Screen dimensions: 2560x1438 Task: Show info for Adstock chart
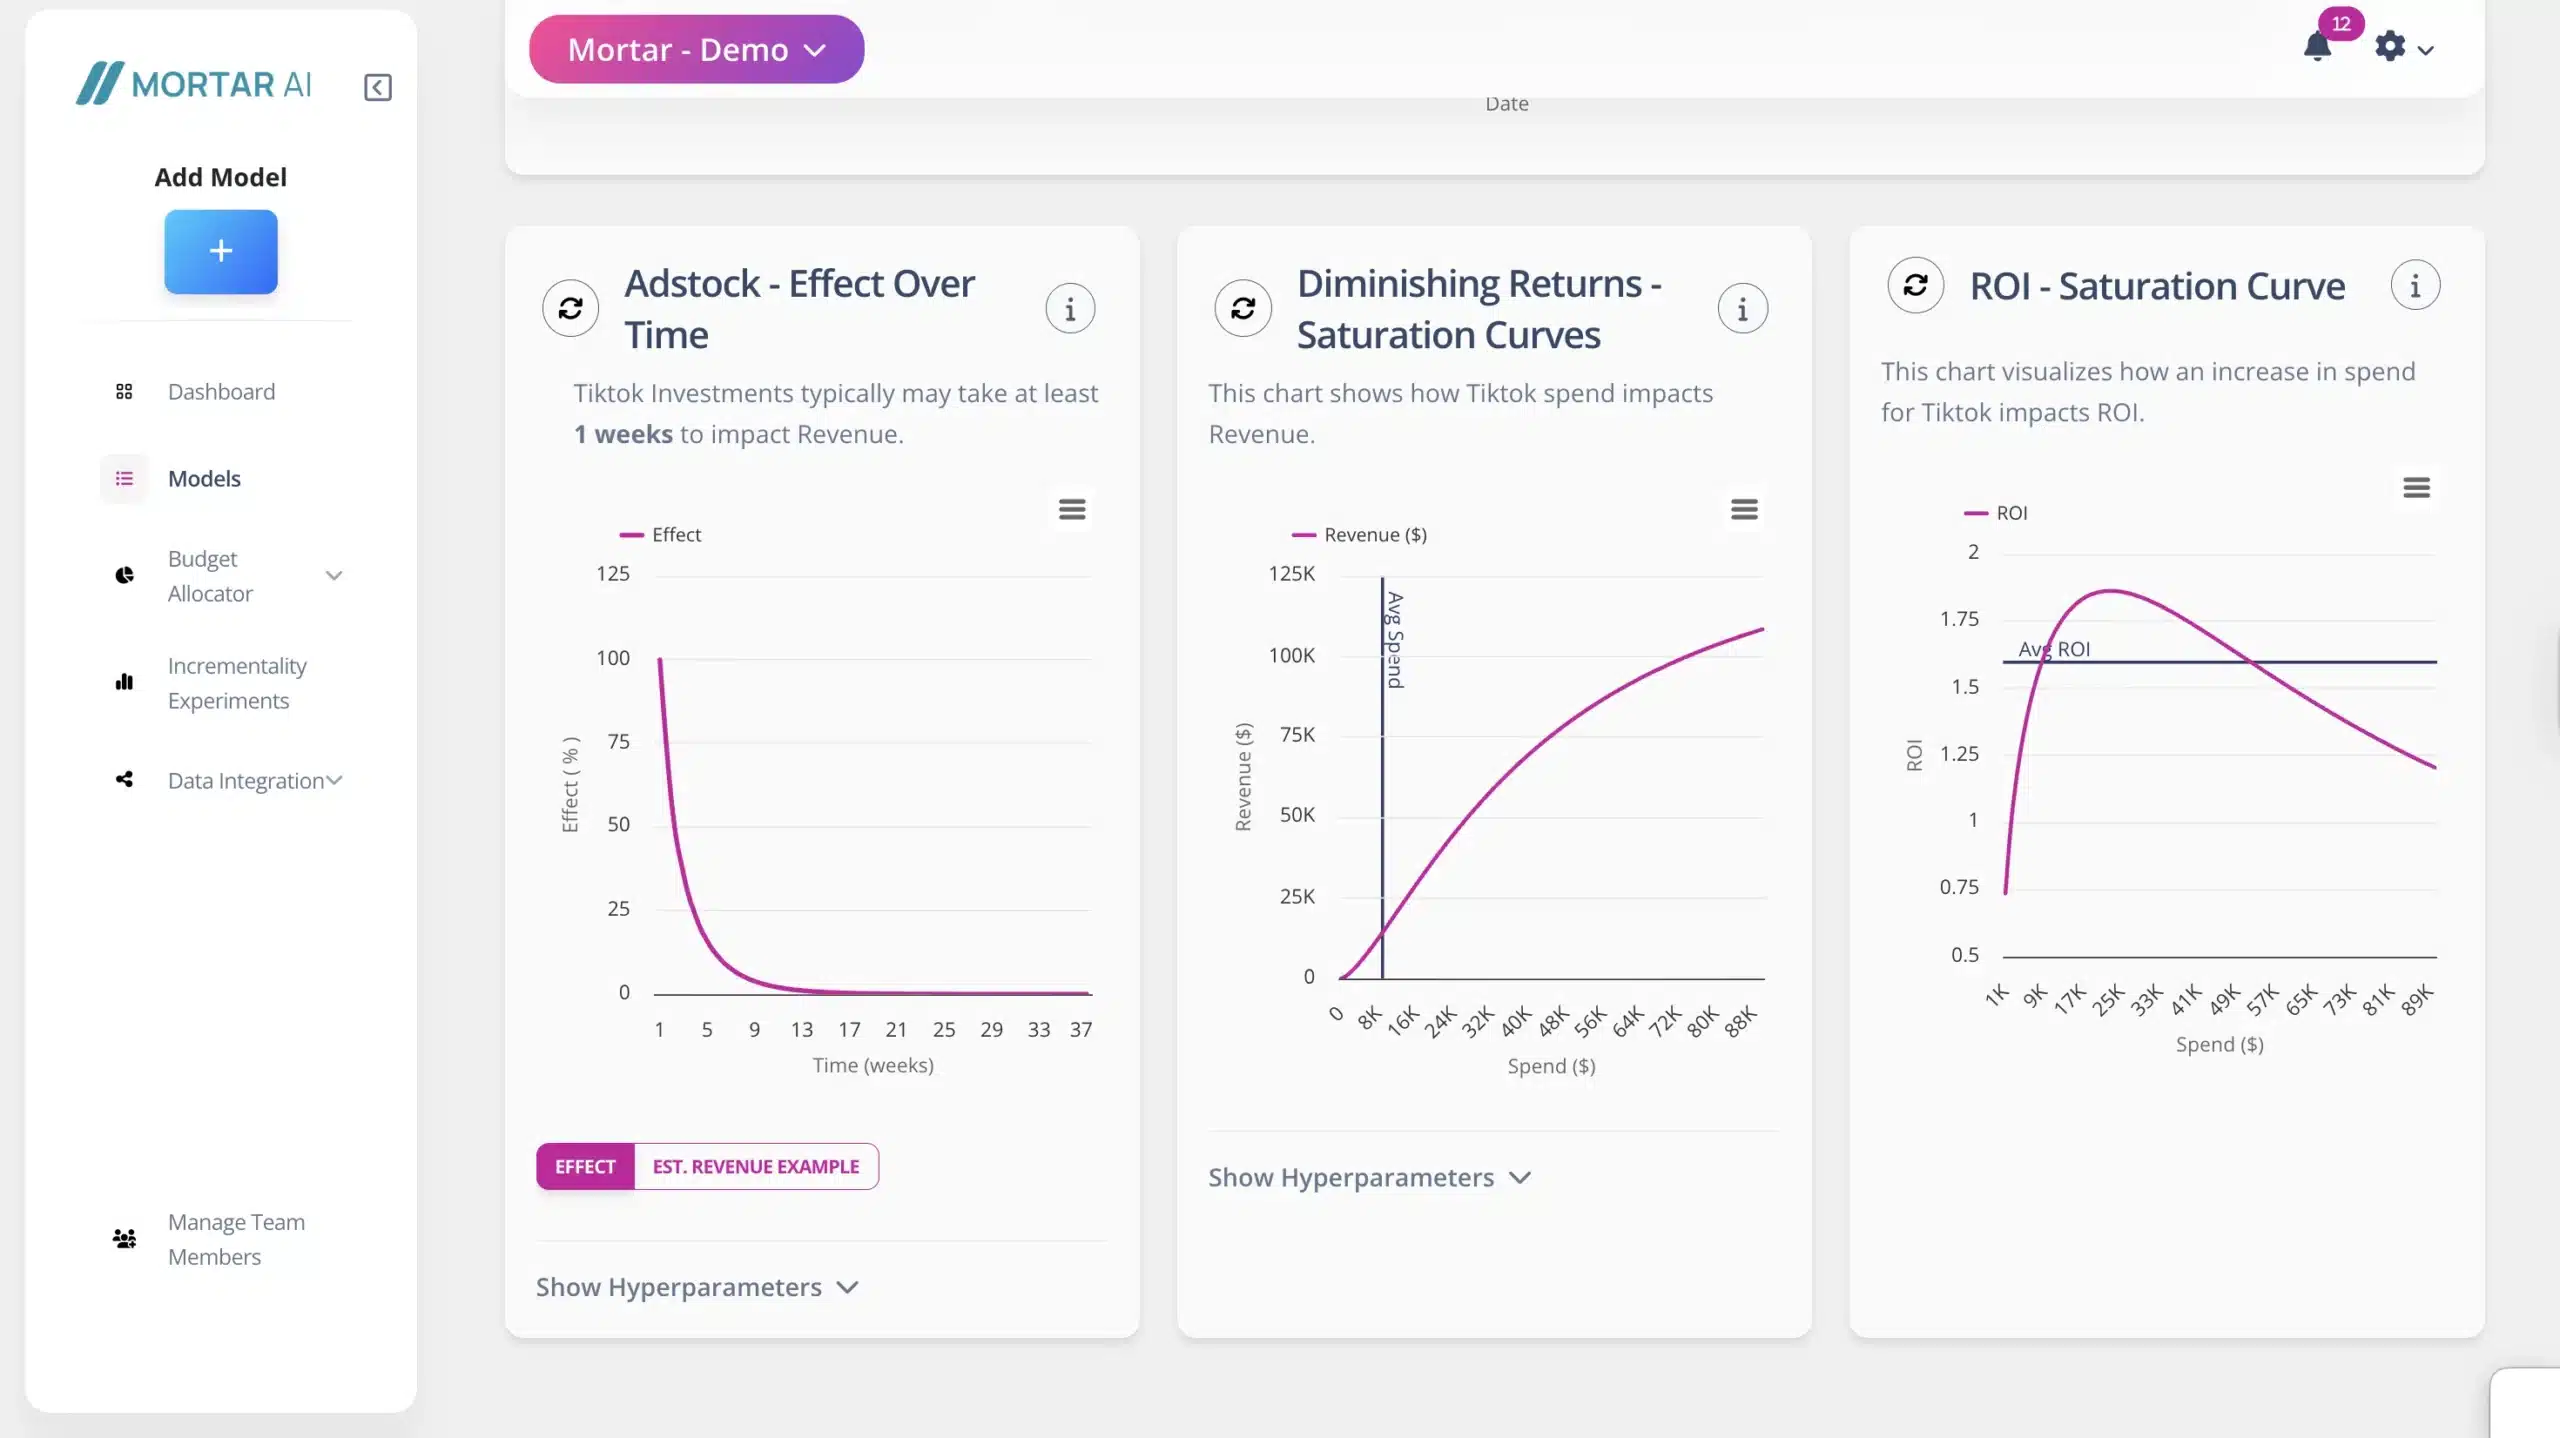(x=1070, y=309)
